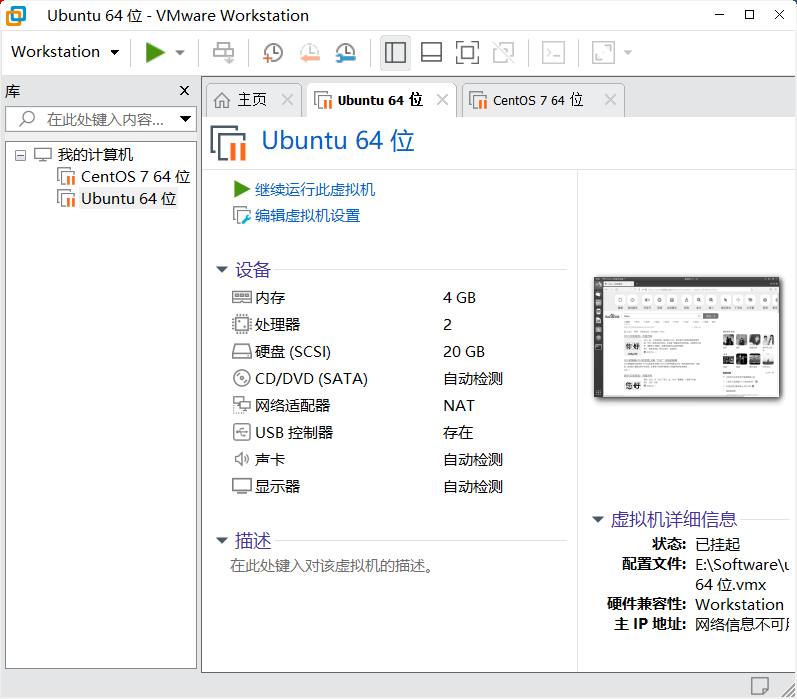The width and height of the screenshot is (797, 699).
Task: Click the Unity mode icon
Action: tap(503, 52)
